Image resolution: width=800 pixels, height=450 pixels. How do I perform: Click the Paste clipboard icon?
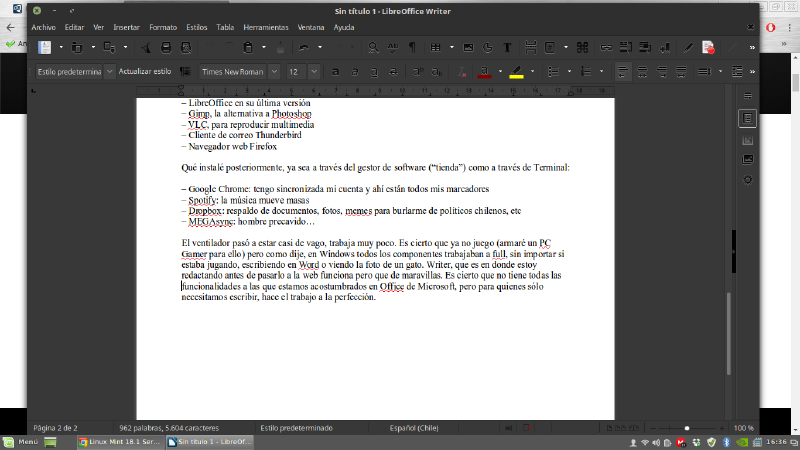[x=248, y=47]
